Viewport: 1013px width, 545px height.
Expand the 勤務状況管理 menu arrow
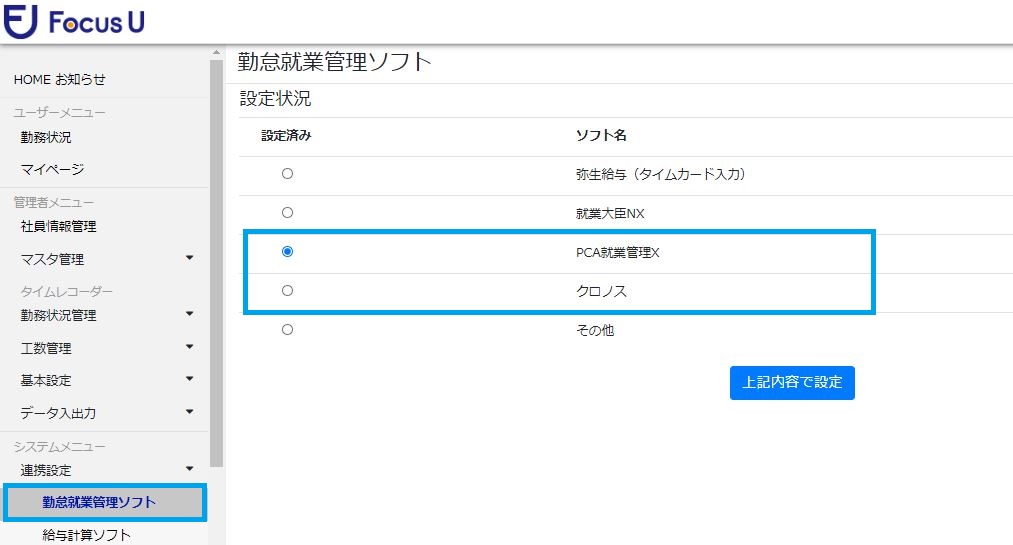tap(189, 314)
